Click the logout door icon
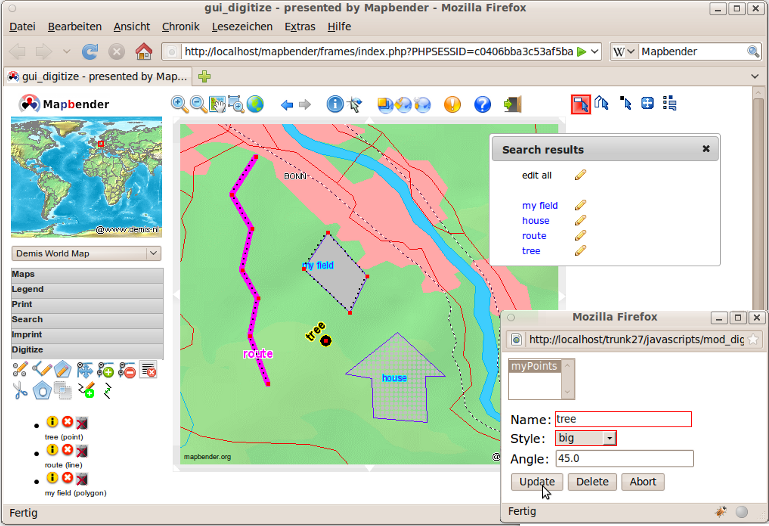Screen dimensions: 769x526 tap(513, 104)
